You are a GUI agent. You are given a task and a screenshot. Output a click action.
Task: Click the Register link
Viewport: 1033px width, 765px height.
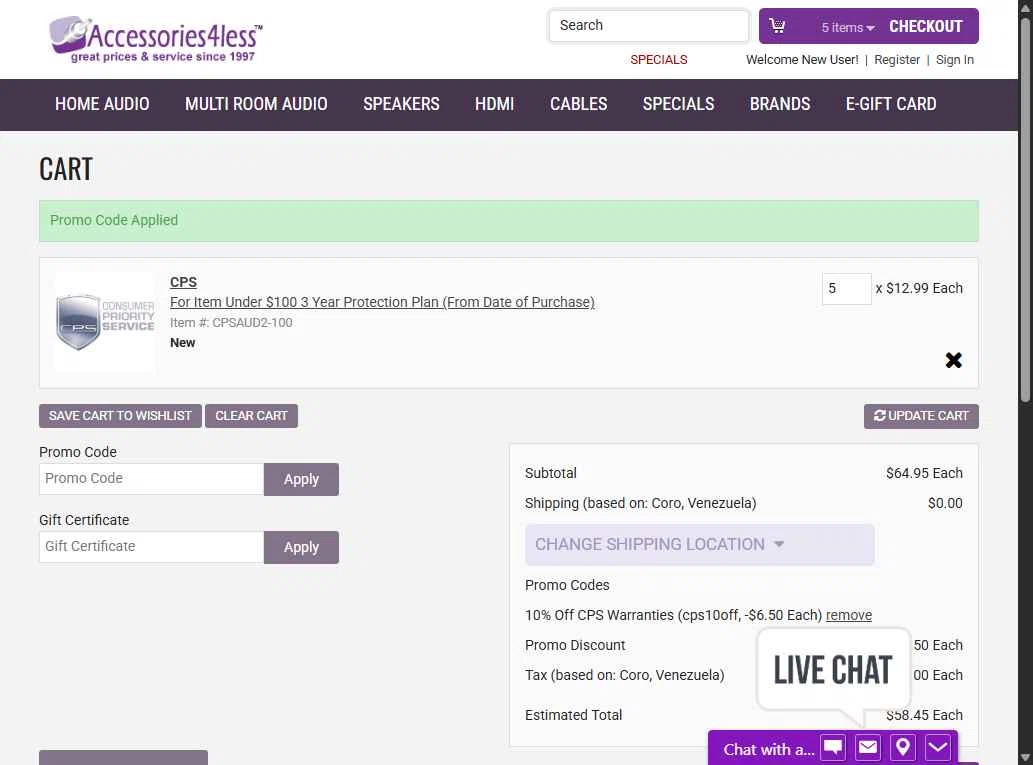click(897, 60)
